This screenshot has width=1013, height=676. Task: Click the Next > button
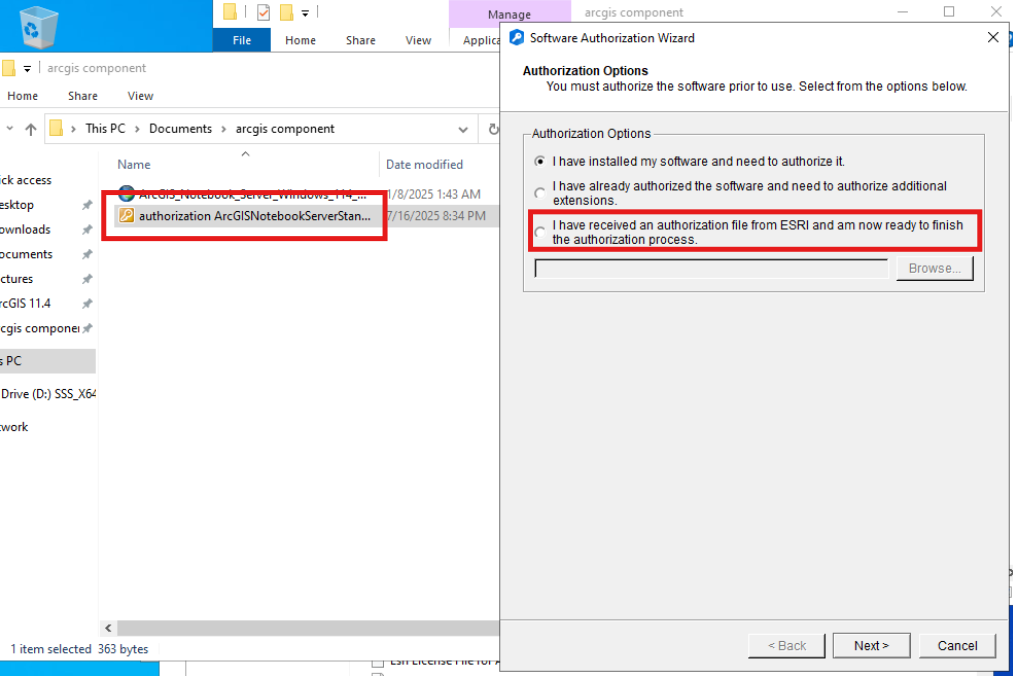872,646
